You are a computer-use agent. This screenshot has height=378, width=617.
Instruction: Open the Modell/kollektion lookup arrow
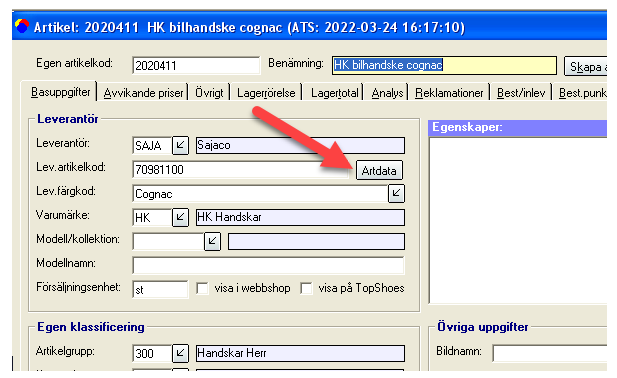[x=212, y=241]
